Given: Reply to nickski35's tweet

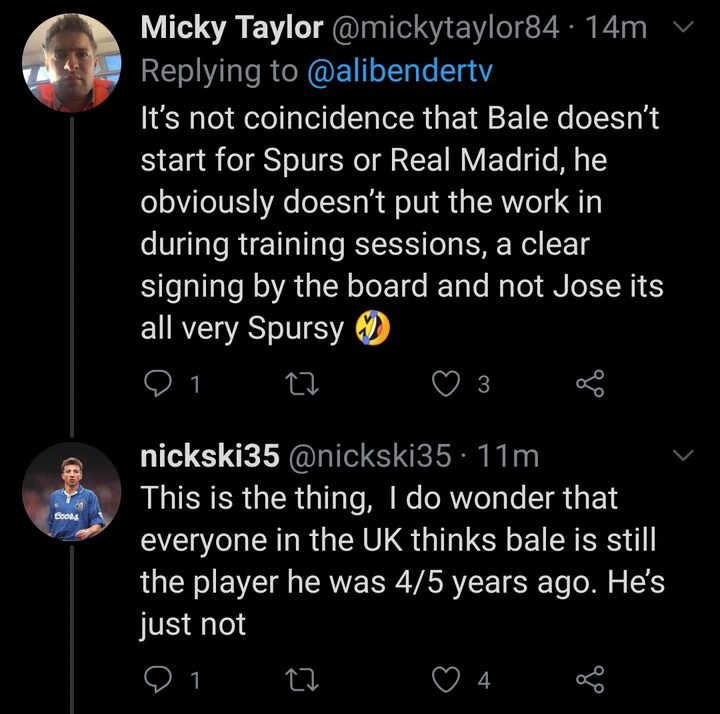Looking at the screenshot, I should 158,679.
